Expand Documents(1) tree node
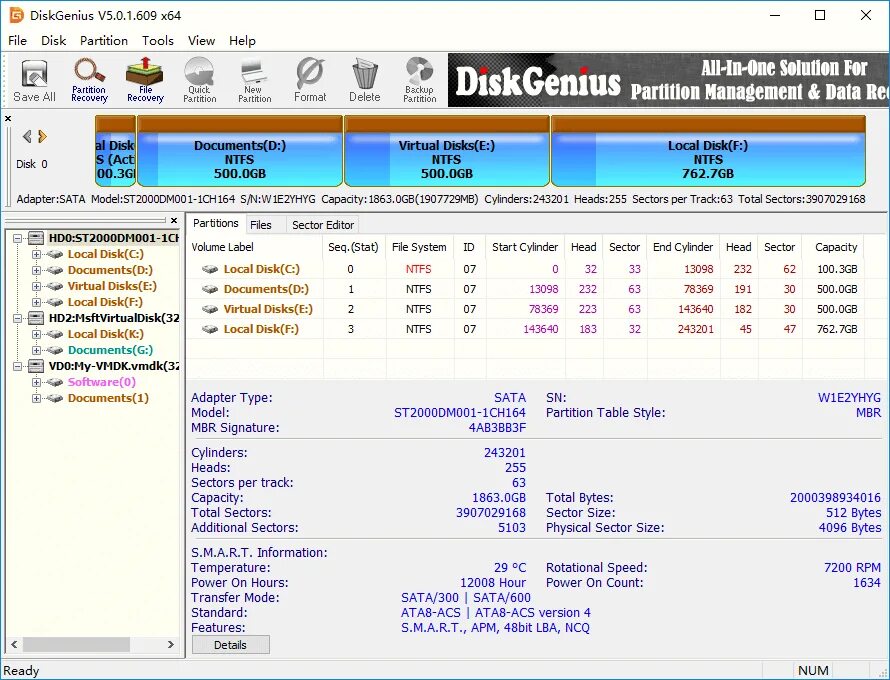The width and height of the screenshot is (890, 680). pos(36,398)
